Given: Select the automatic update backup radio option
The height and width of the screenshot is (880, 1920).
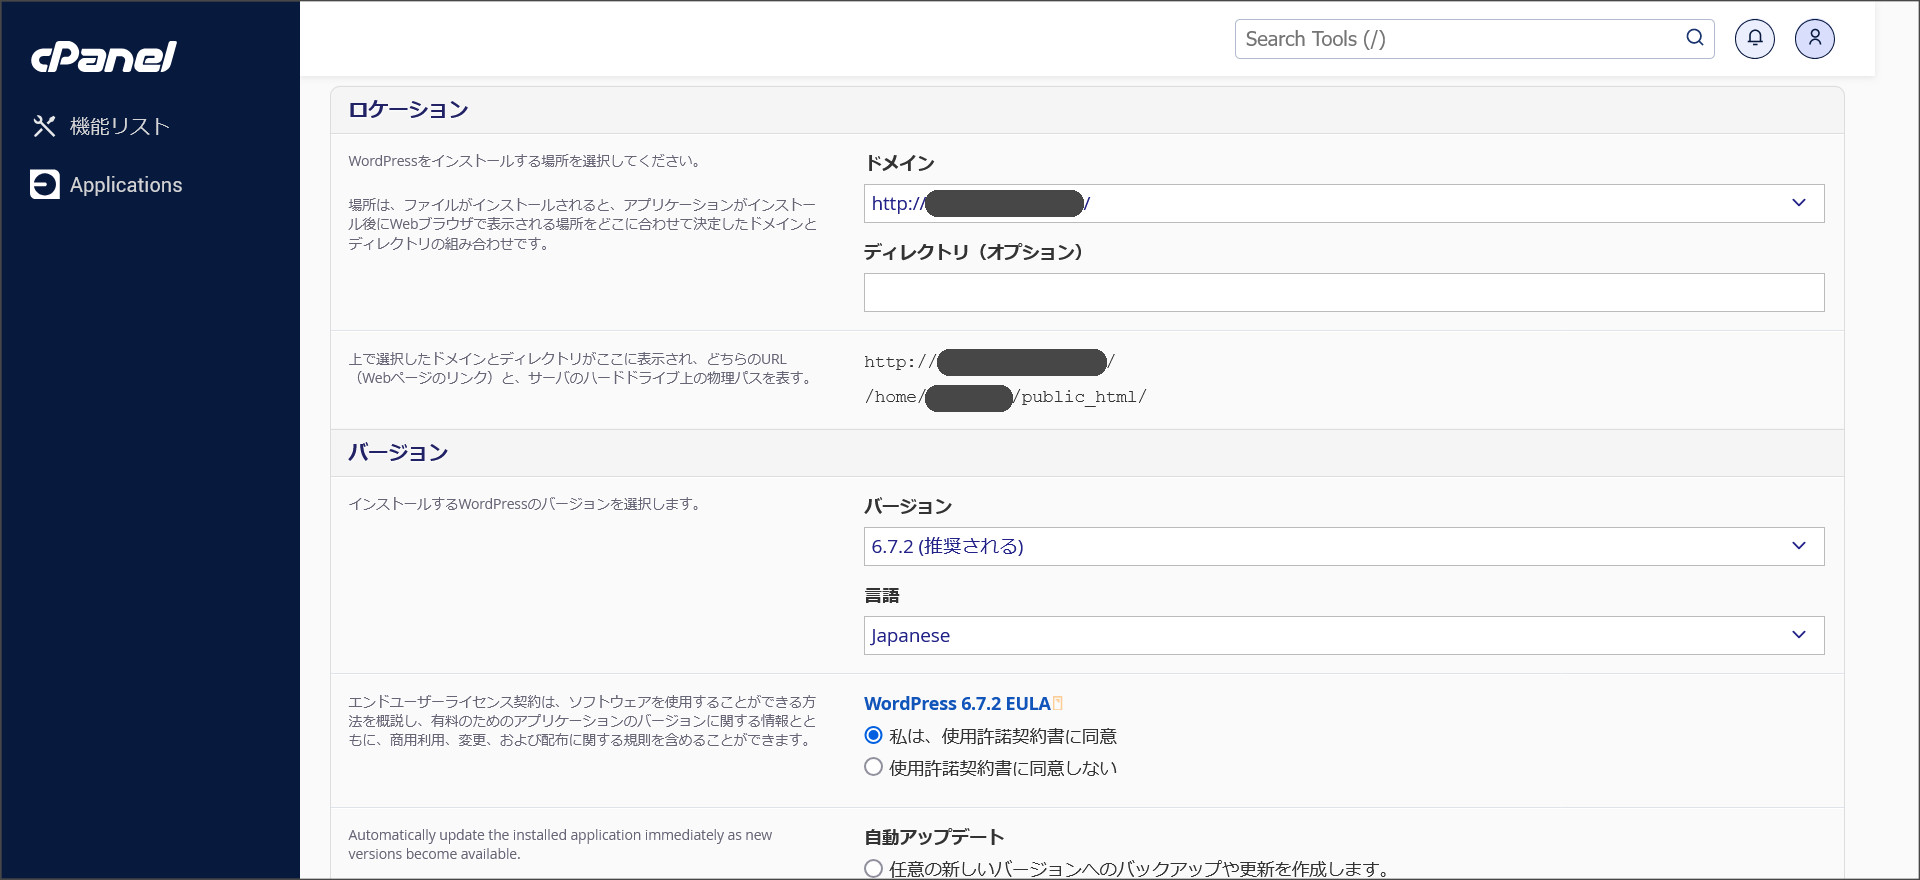Looking at the screenshot, I should [x=873, y=868].
